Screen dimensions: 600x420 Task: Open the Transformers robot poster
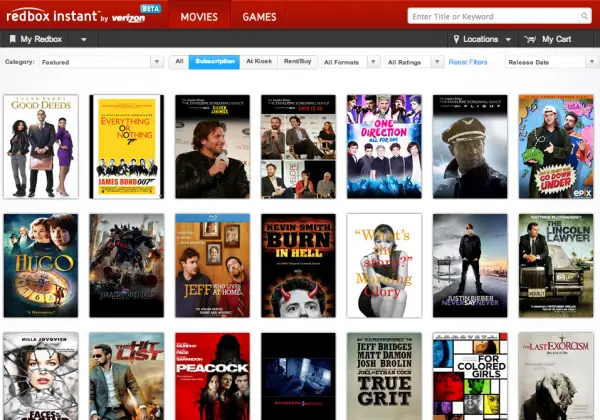(x=127, y=265)
